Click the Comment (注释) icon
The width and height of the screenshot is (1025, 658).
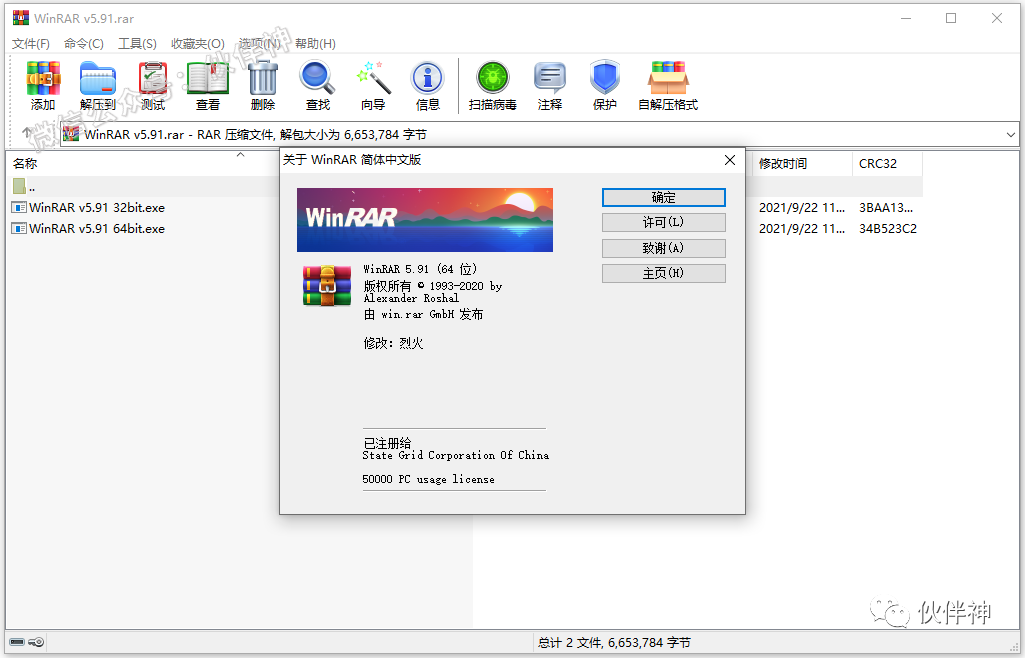coord(550,86)
